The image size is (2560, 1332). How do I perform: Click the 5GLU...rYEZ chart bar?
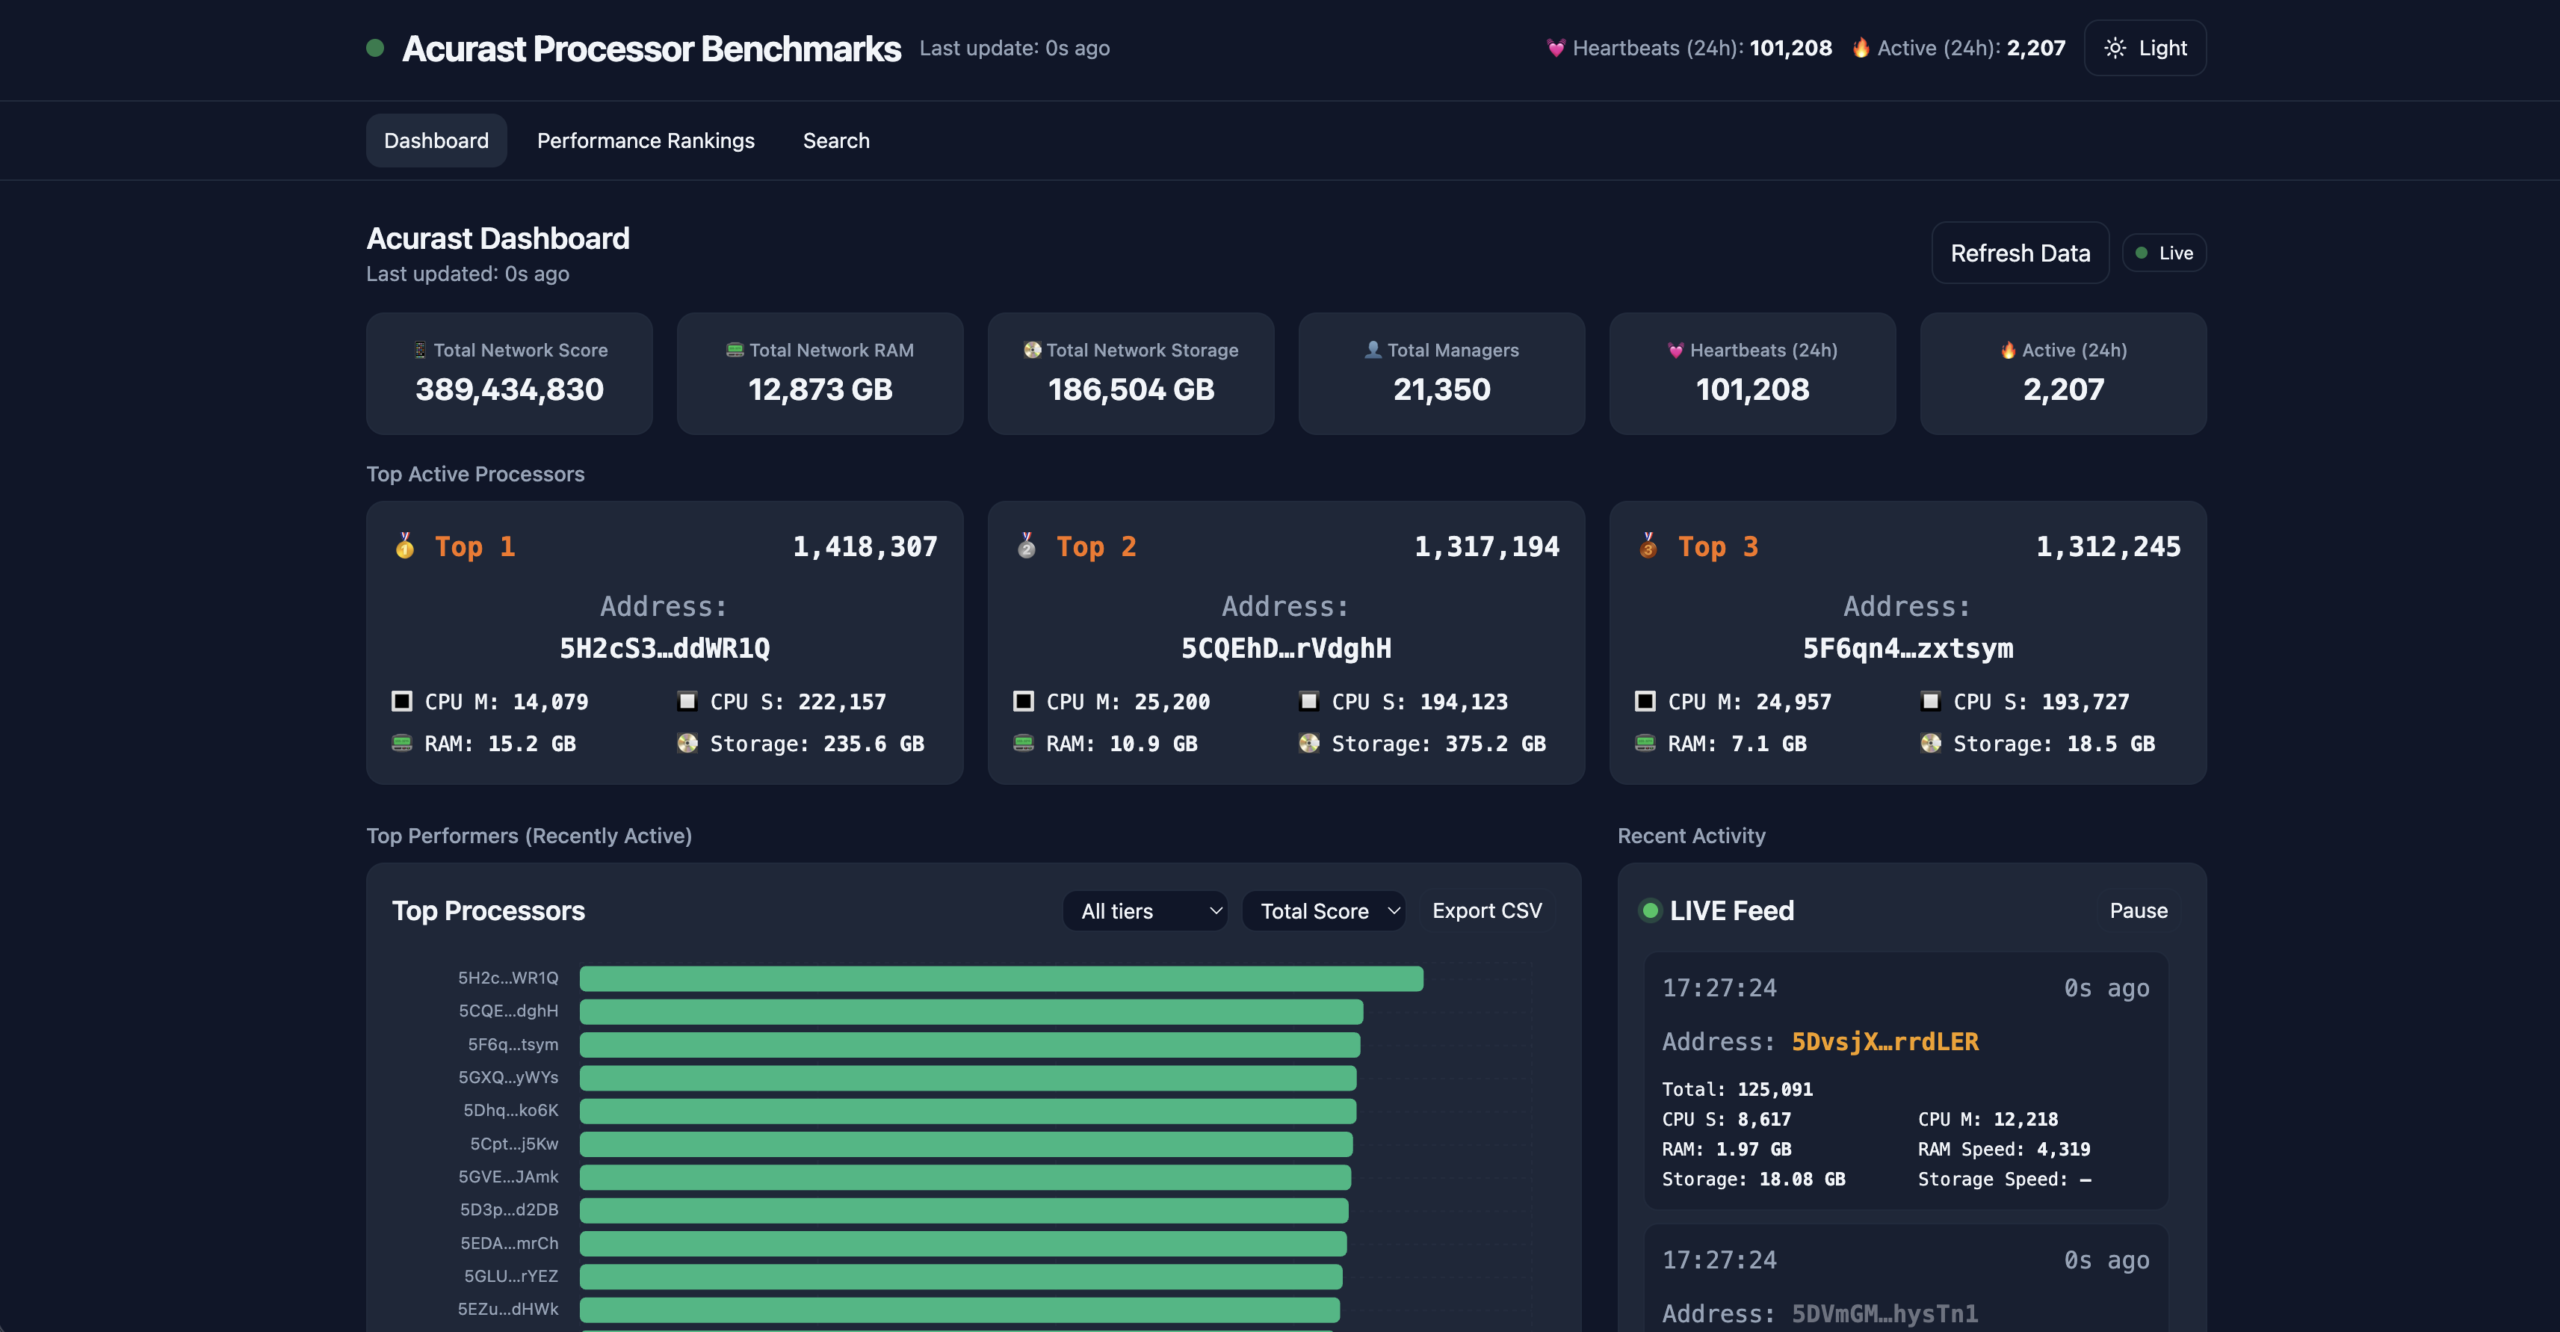961,1276
